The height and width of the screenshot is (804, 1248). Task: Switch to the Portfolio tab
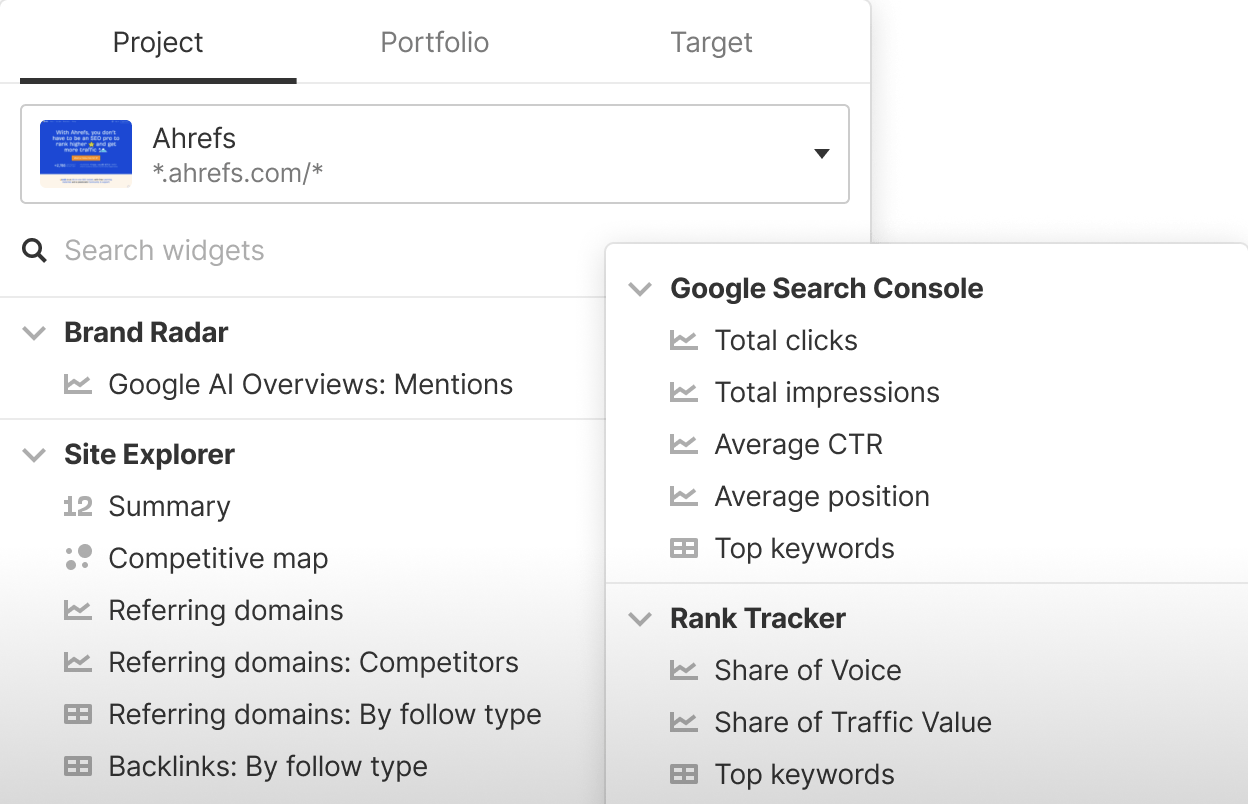pyautogui.click(x=434, y=42)
